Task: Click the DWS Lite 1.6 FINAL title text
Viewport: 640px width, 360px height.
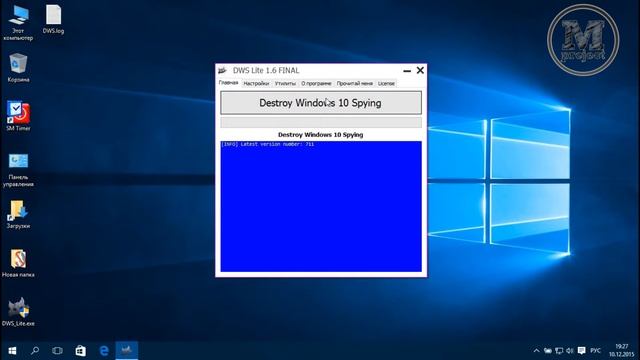Action: 266,70
